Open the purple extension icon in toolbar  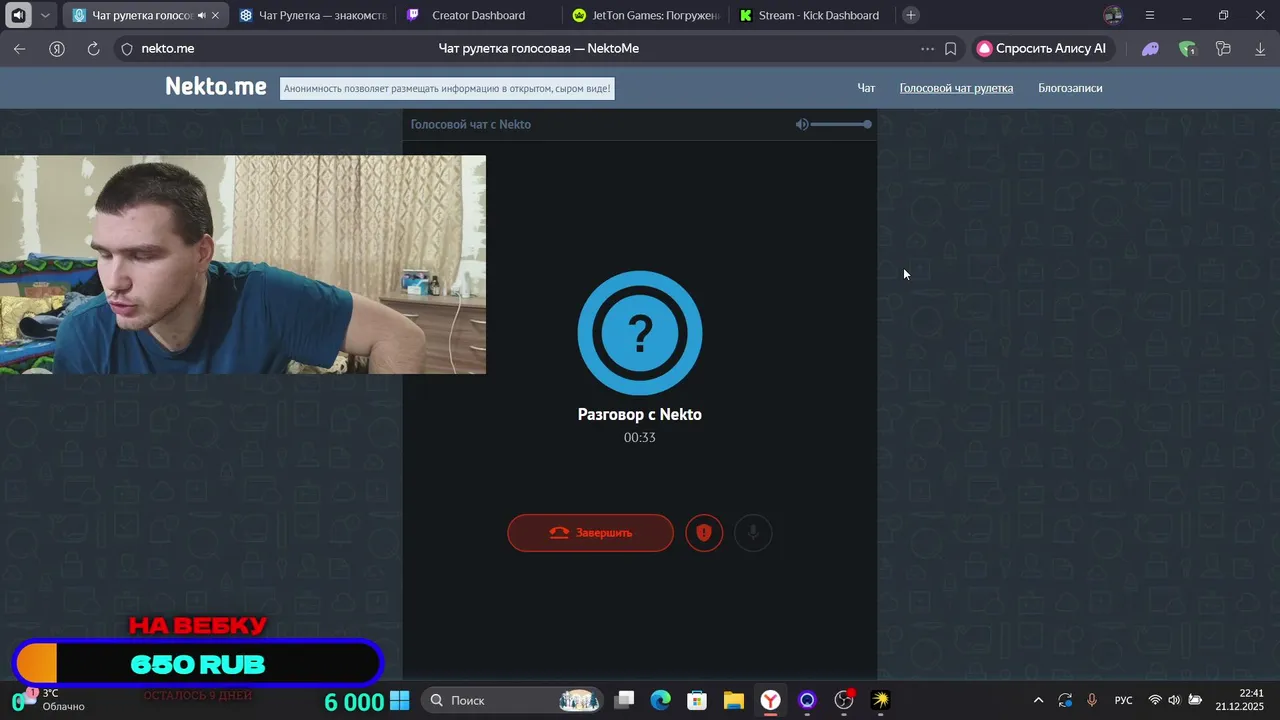tap(1150, 48)
